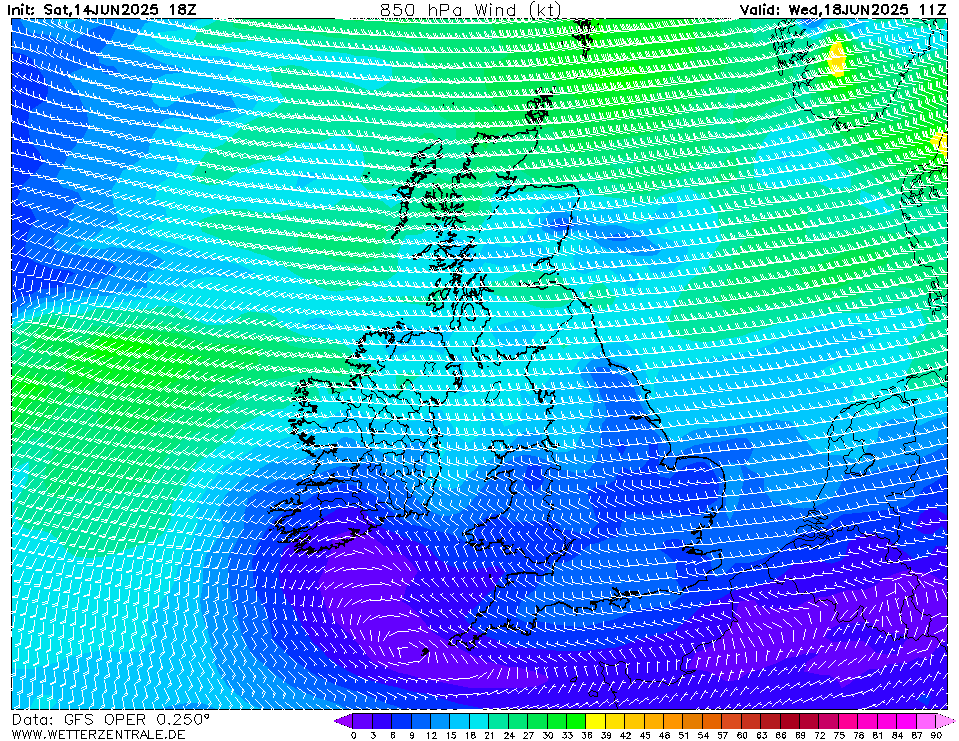Click the yellow wind maximum patch over Norway
Screen dimensions: 959x741
[x=836, y=59]
